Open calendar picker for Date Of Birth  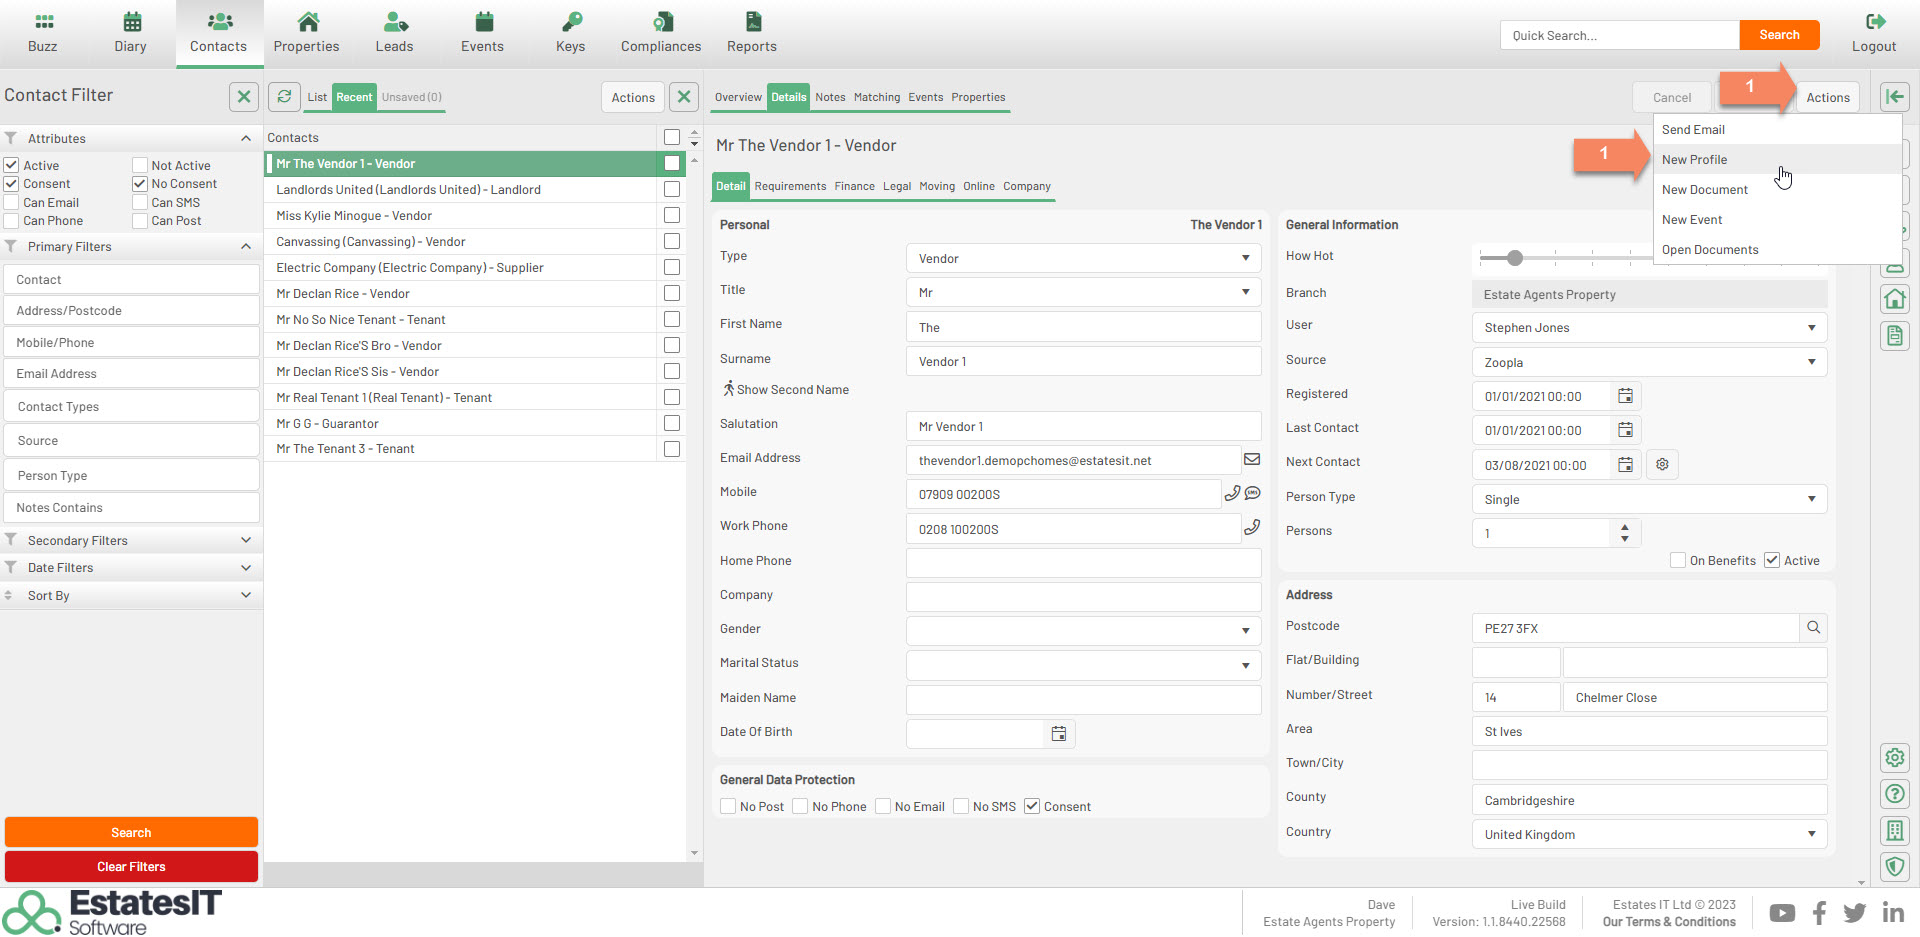click(x=1059, y=734)
